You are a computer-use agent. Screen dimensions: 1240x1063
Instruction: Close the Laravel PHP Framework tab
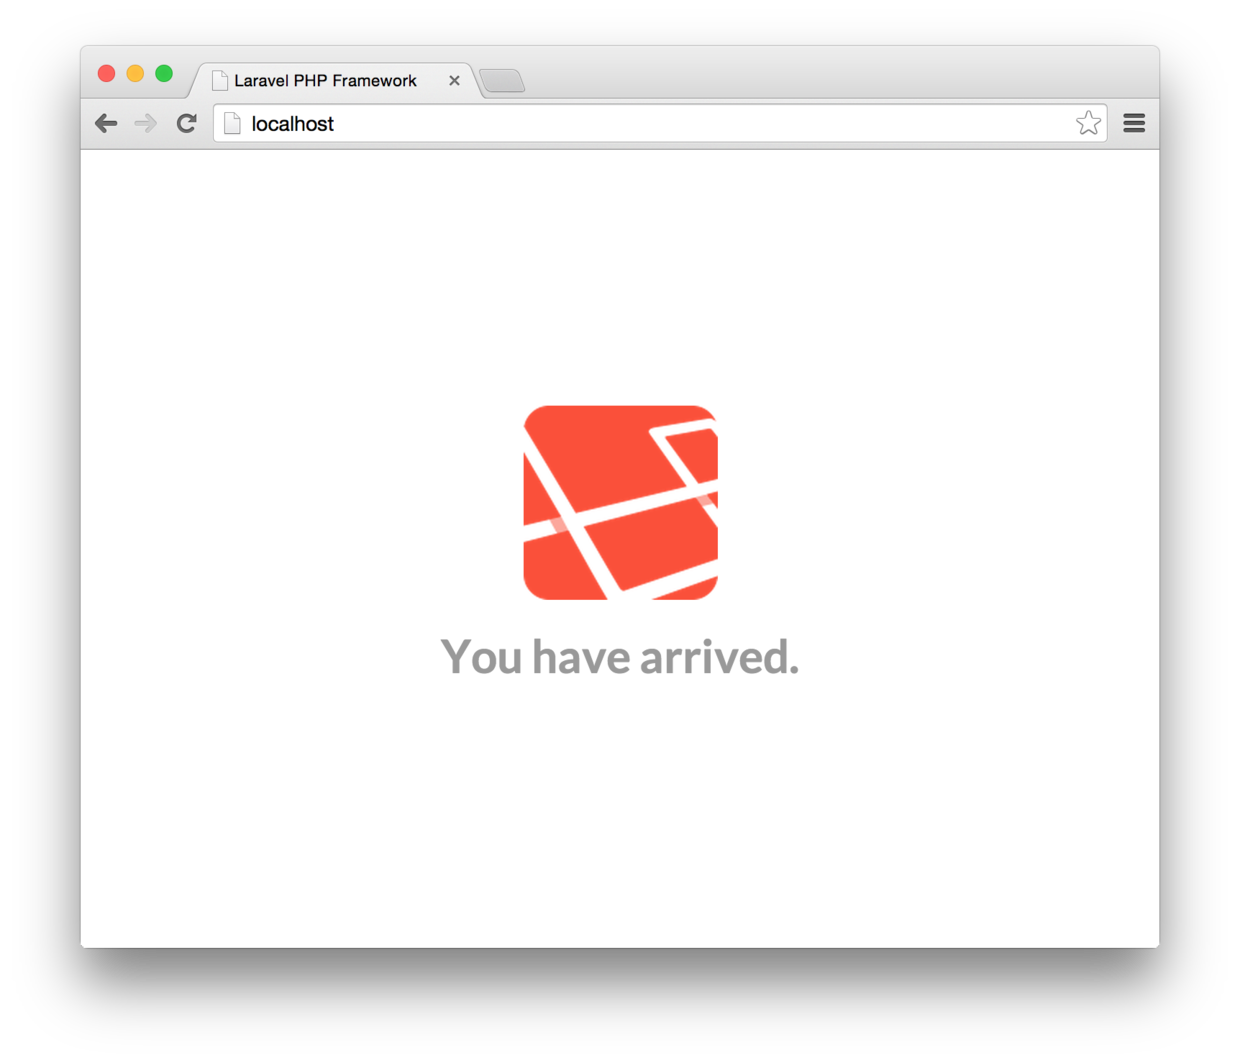coord(454,80)
